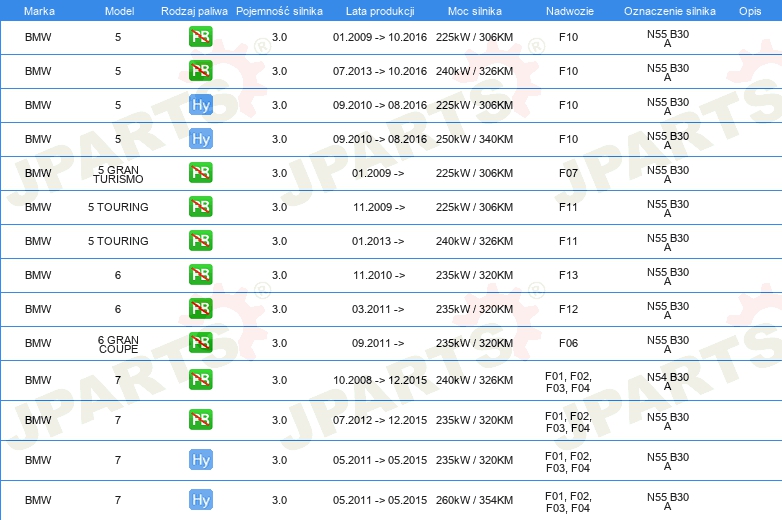Click the date range 07.2012 -> 12.2015
The image size is (782, 520).
click(x=380, y=420)
